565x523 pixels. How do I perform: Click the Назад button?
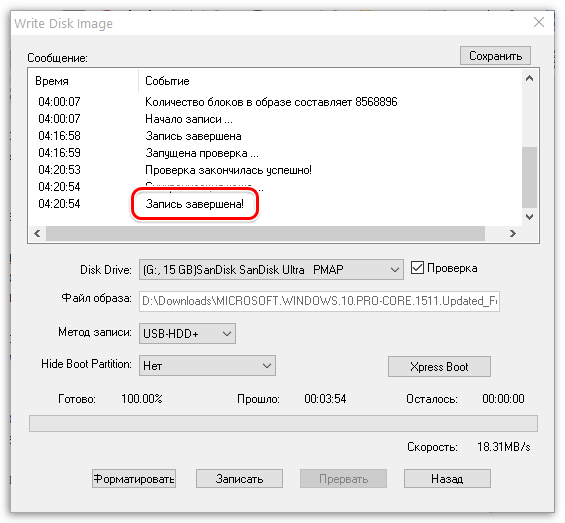447,479
